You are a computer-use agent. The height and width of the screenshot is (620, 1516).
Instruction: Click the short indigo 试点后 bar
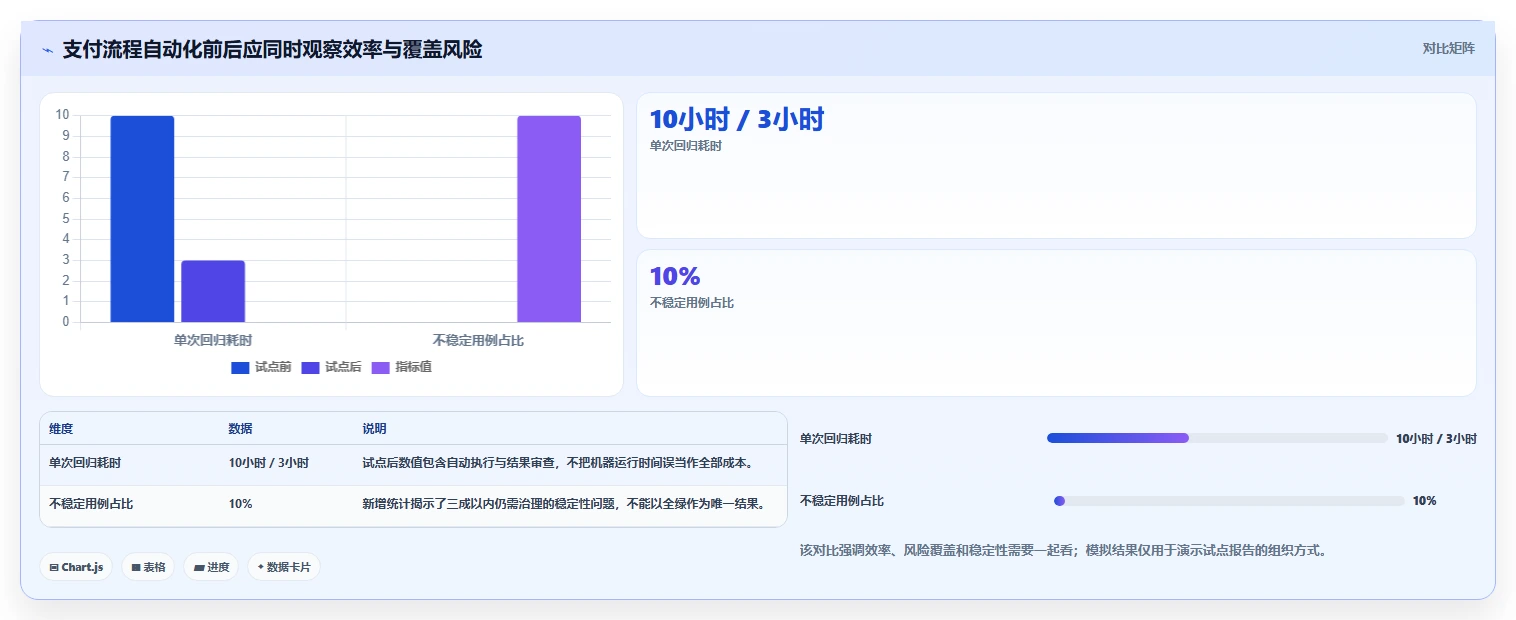213,291
